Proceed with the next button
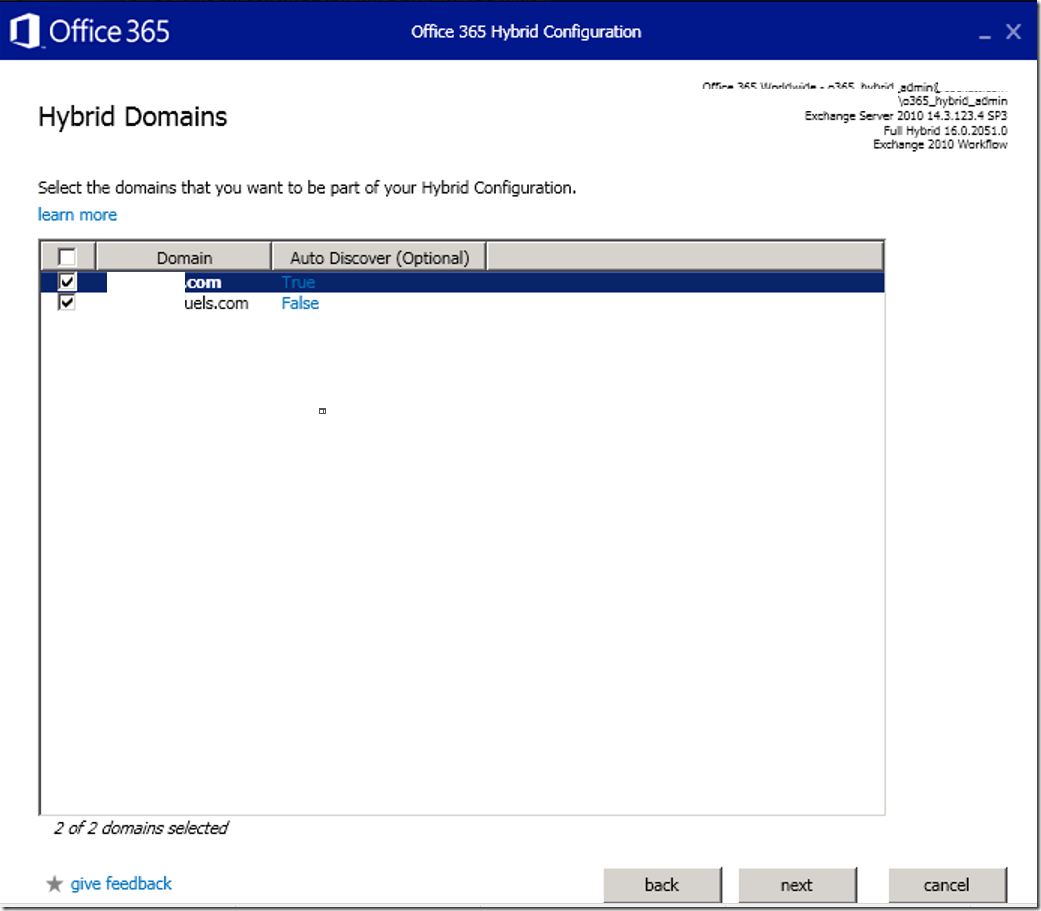 797,884
